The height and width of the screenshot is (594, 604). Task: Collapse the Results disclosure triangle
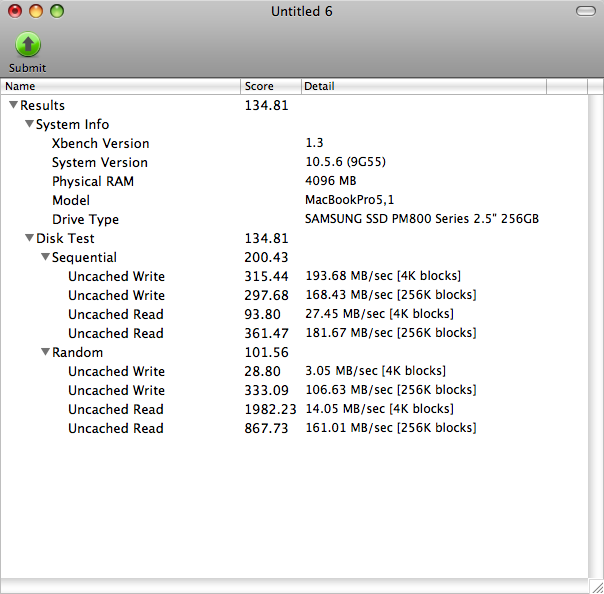(13, 105)
